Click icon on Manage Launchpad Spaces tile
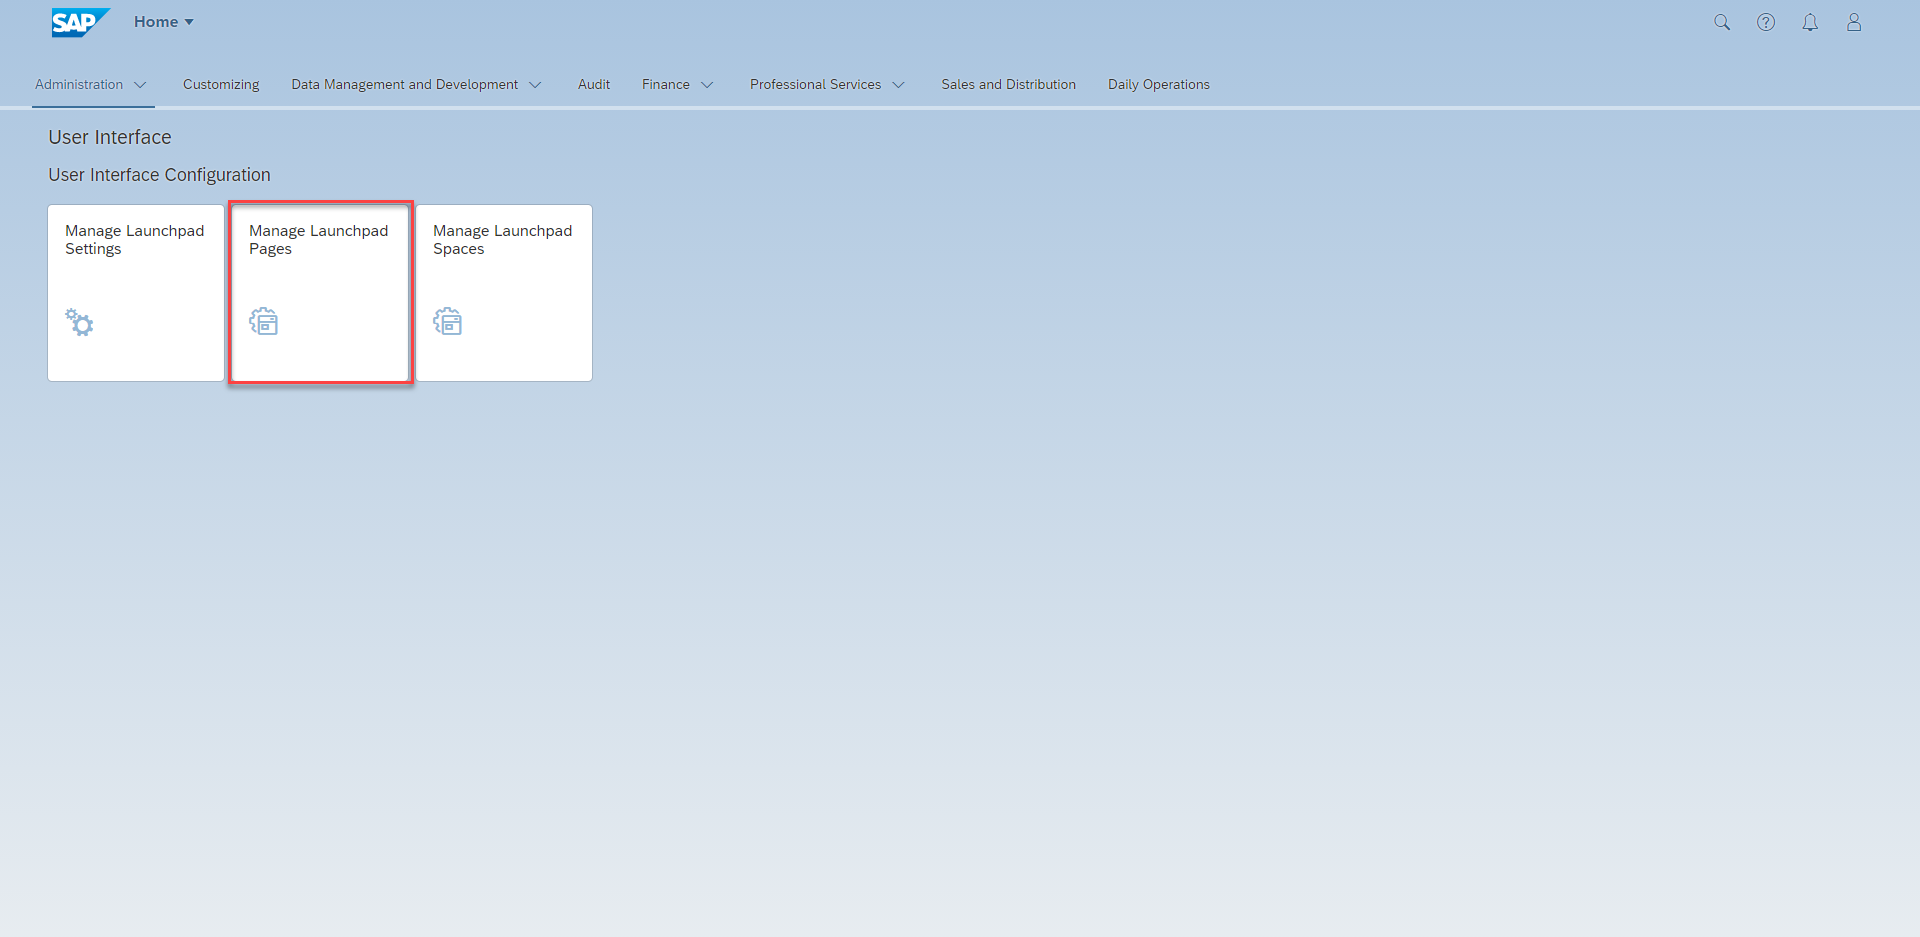The height and width of the screenshot is (937, 1920). point(447,321)
